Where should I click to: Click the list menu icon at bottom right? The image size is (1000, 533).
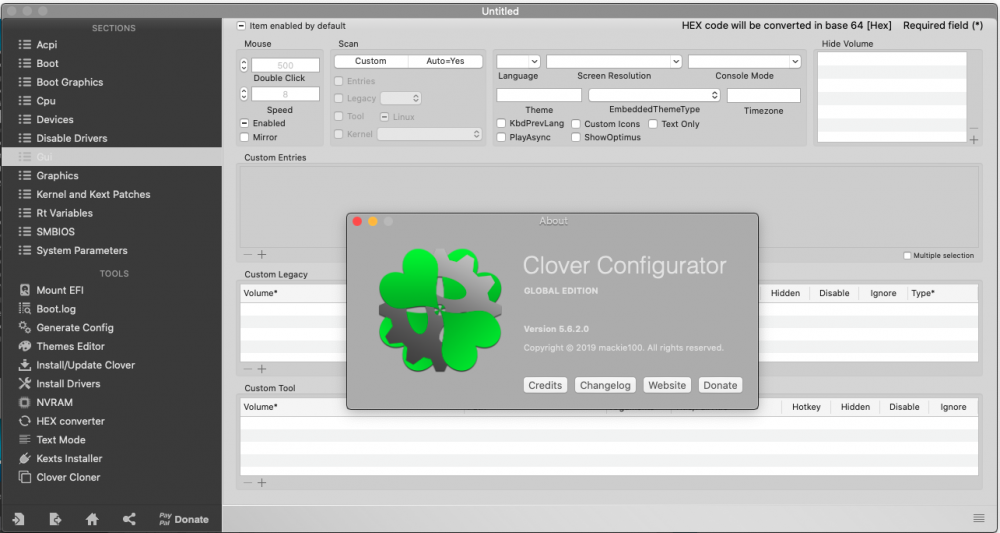coord(978,518)
